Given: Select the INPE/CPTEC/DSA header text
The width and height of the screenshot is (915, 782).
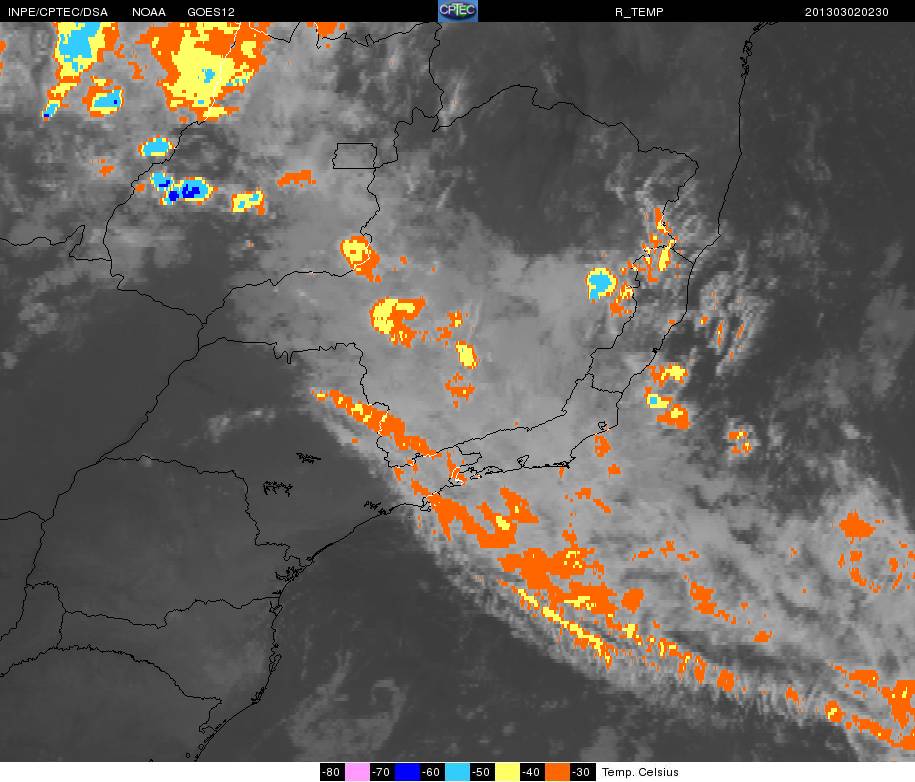Looking at the screenshot, I should pos(58,12).
